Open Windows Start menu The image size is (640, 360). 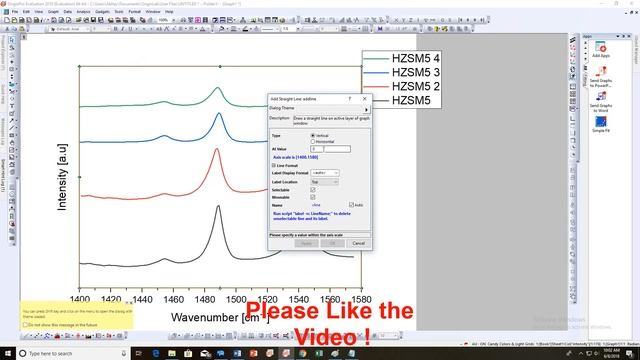pos(8,353)
